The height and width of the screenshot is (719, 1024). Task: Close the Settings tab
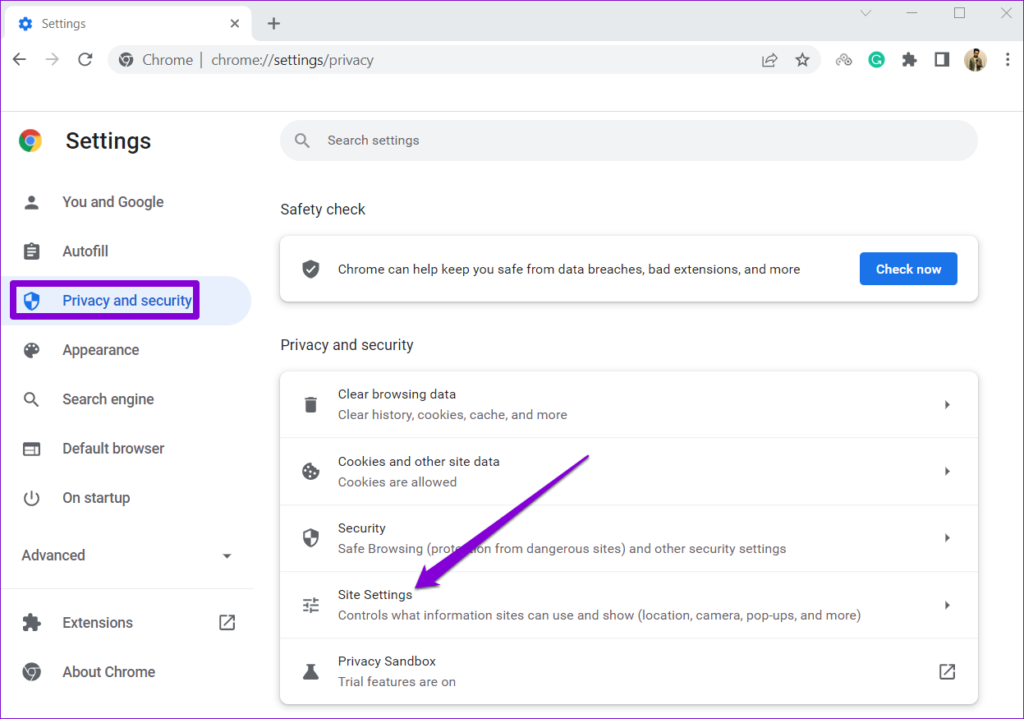coord(235,24)
